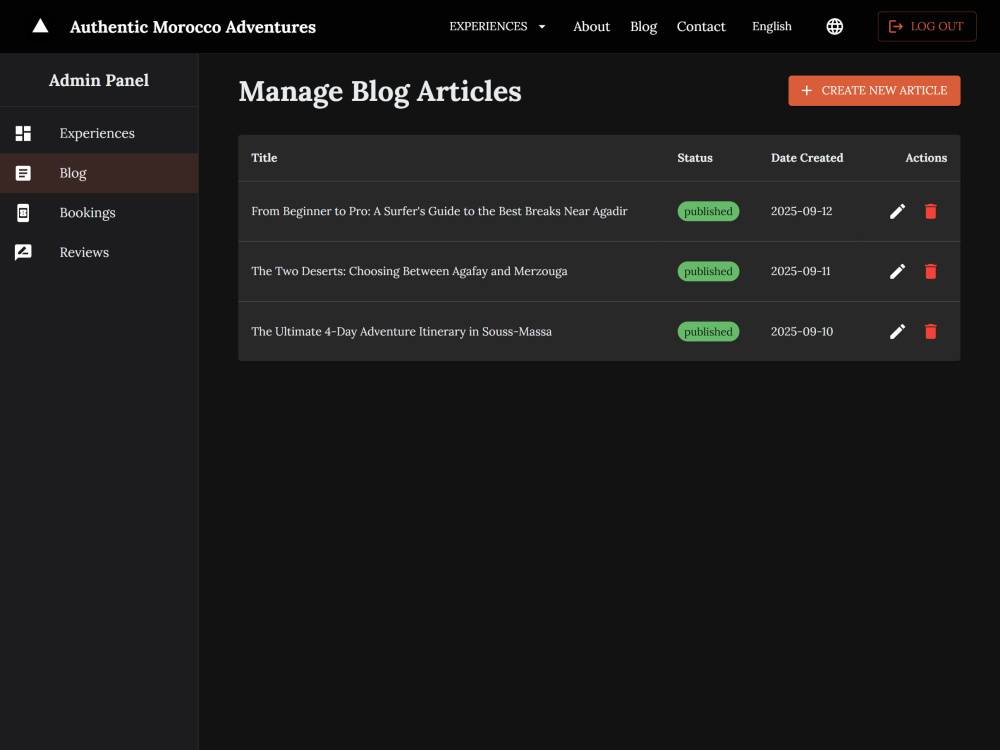Click the date 2025-09-11

coord(800,271)
